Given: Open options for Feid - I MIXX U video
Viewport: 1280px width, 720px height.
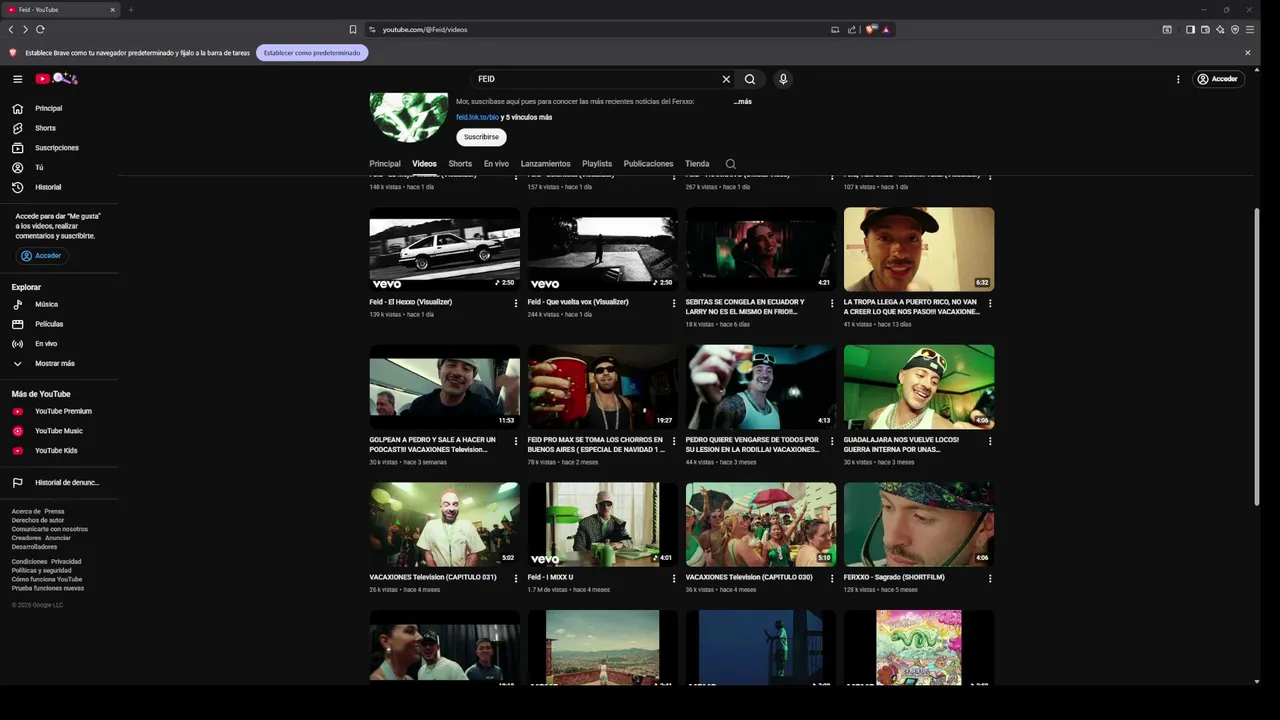Looking at the screenshot, I should (x=674, y=578).
